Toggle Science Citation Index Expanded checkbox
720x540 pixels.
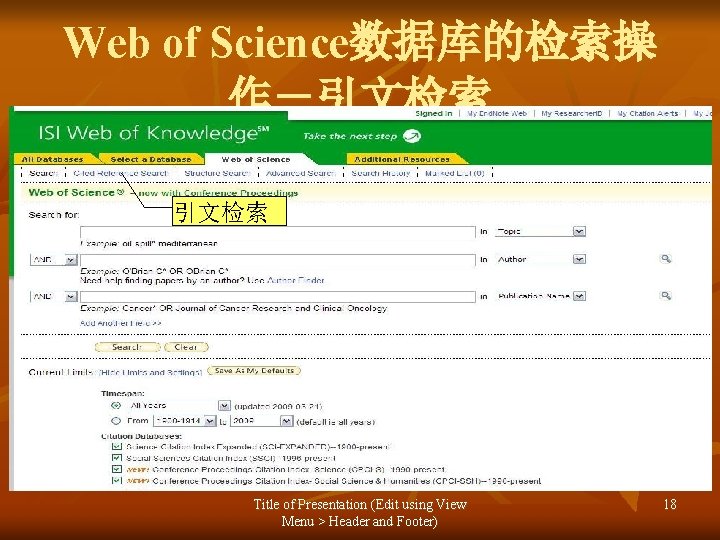117,446
